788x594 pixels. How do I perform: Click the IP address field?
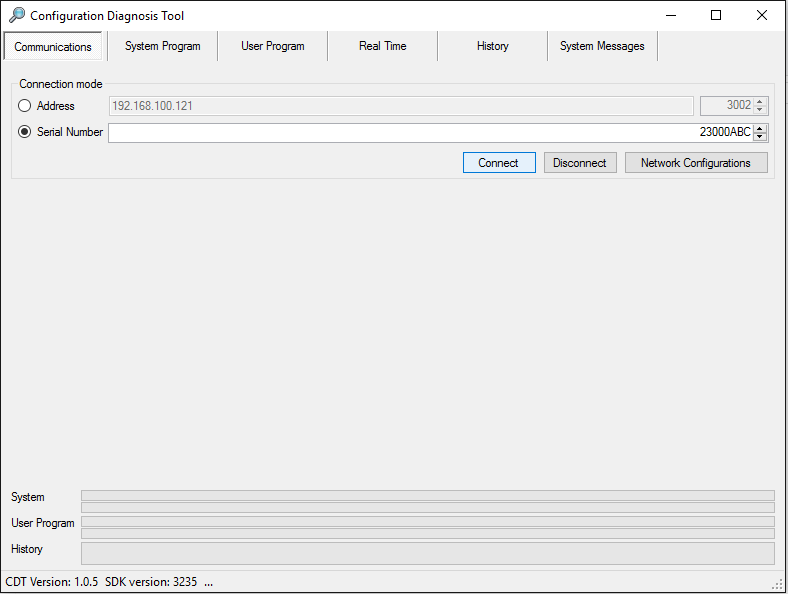coord(400,106)
